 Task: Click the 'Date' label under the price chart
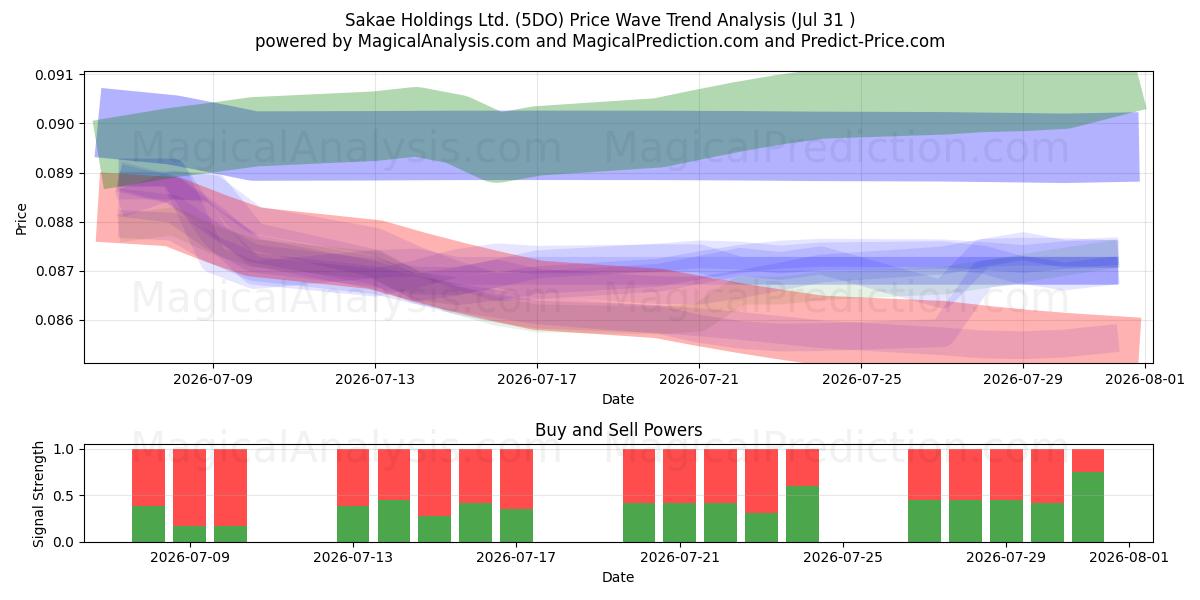pyautogui.click(x=618, y=399)
